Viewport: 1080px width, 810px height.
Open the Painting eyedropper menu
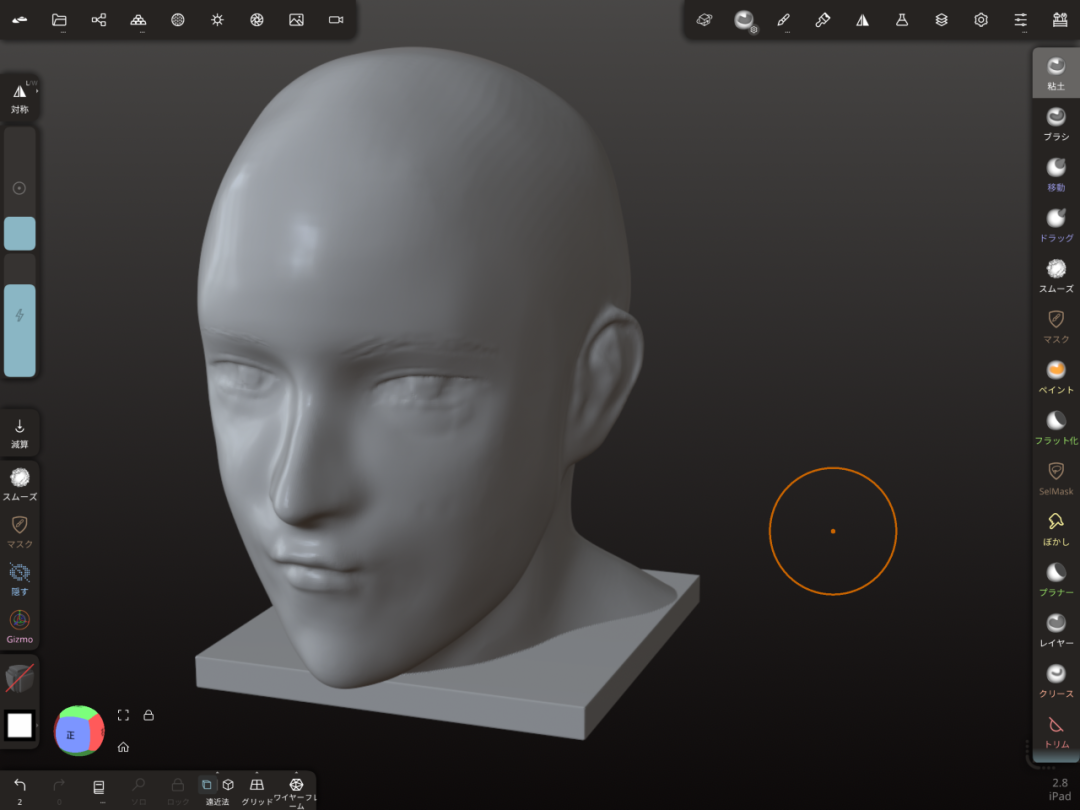pos(822,20)
